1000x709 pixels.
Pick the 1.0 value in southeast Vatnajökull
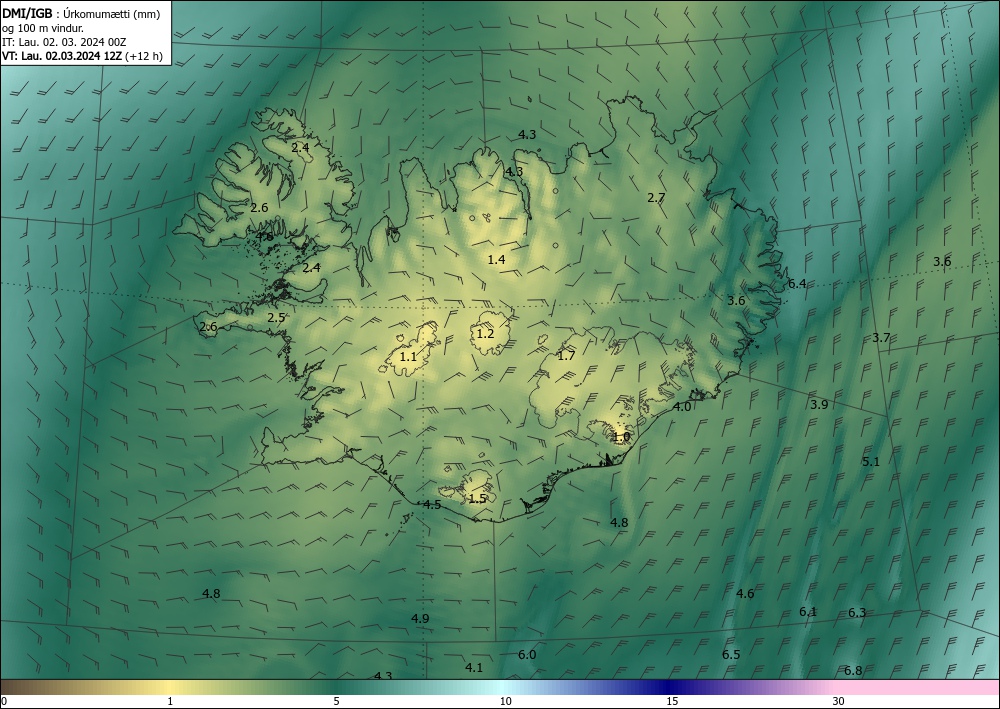(x=622, y=437)
